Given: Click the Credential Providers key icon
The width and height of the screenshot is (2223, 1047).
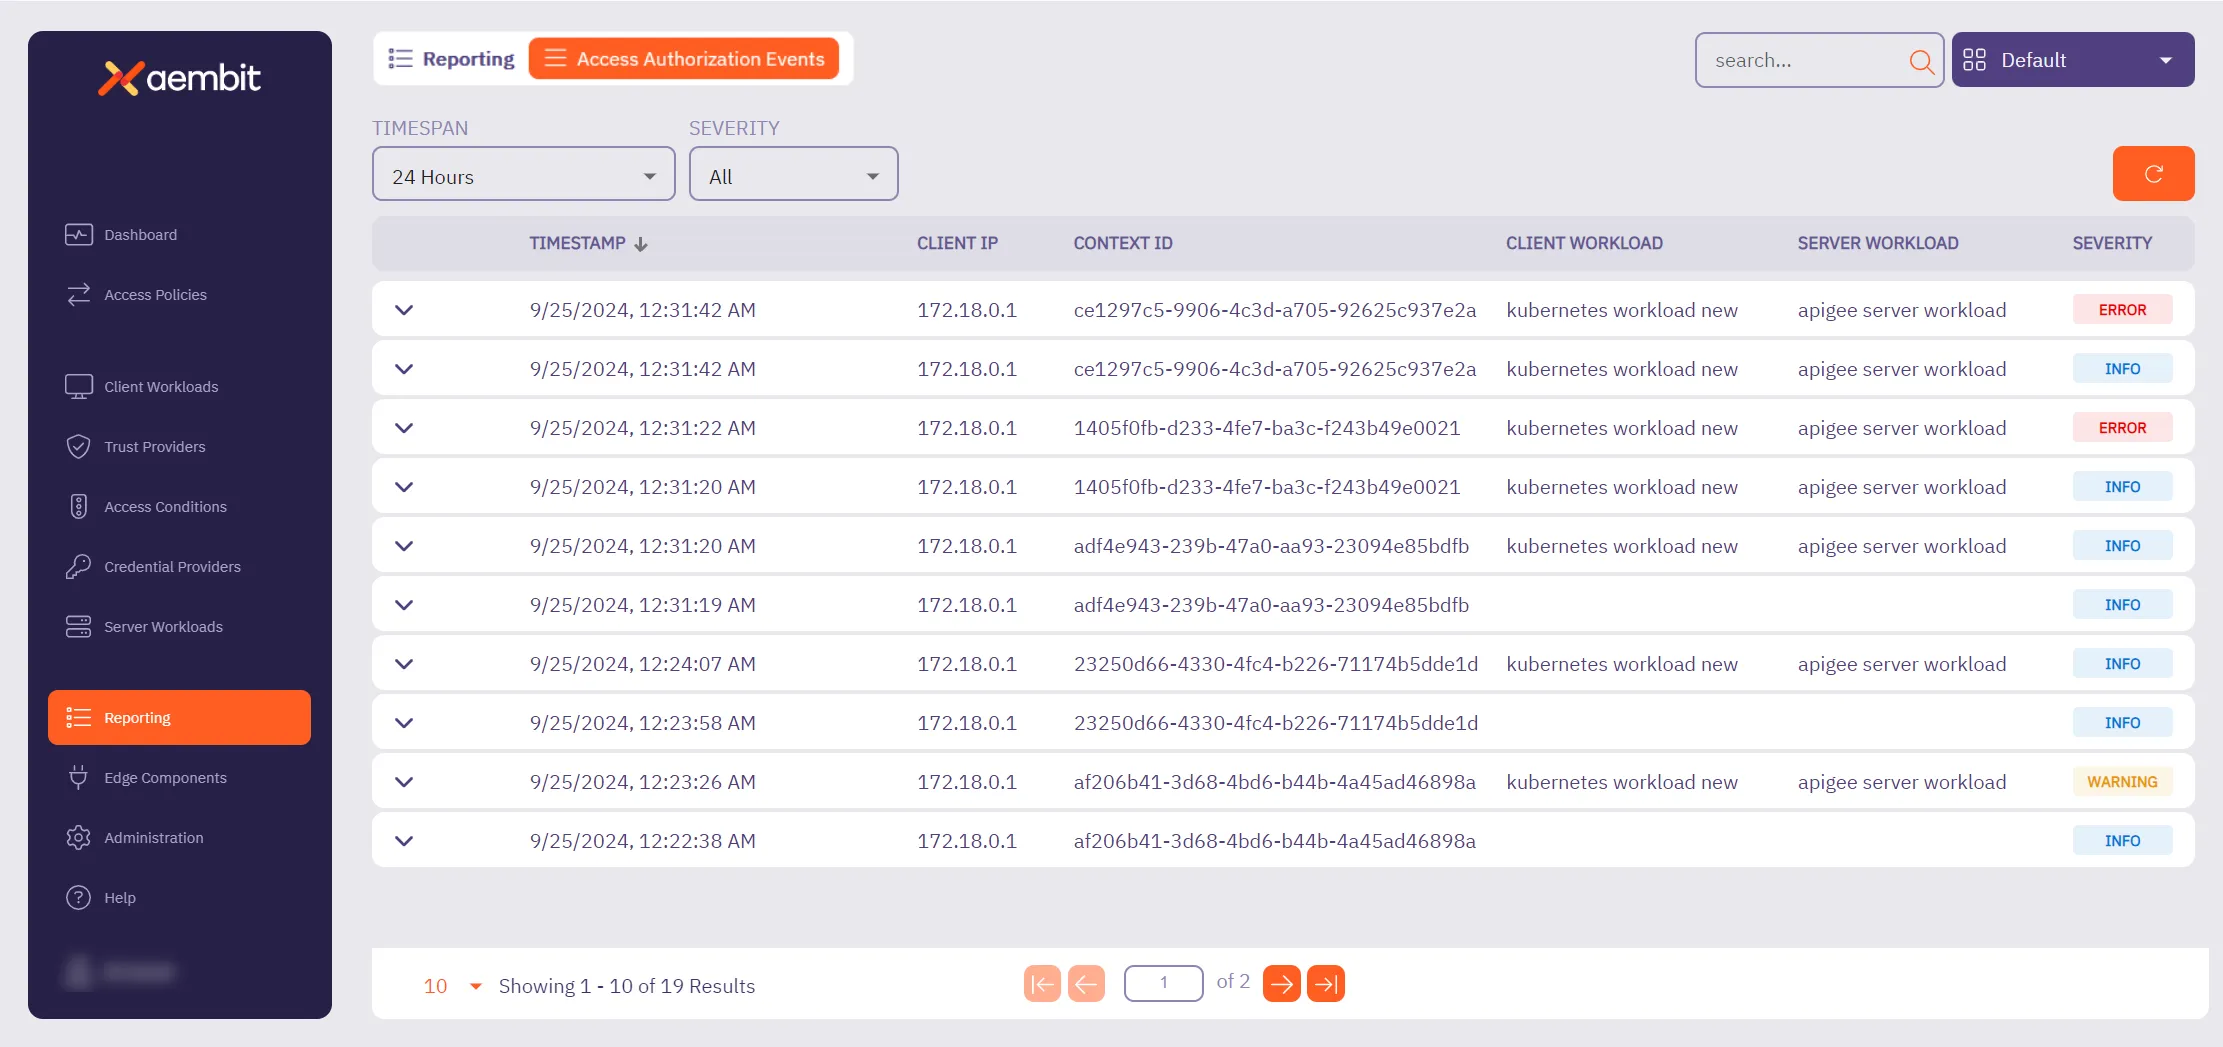Looking at the screenshot, I should tap(79, 567).
